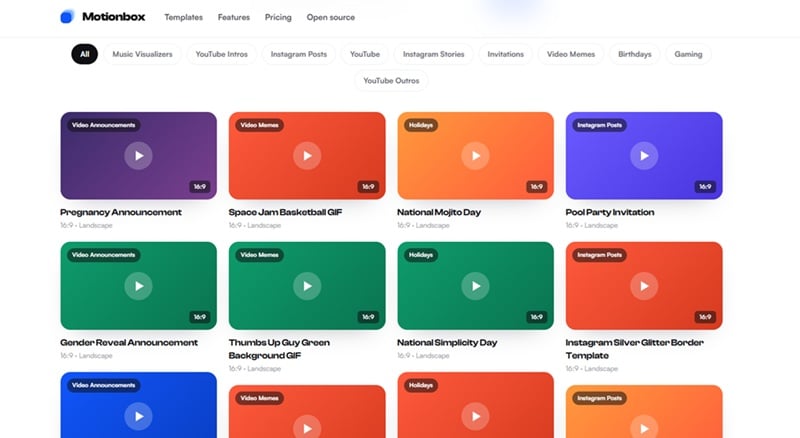
Task: Click Instagram Posts tag on Silver Glitter card
Action: (599, 255)
